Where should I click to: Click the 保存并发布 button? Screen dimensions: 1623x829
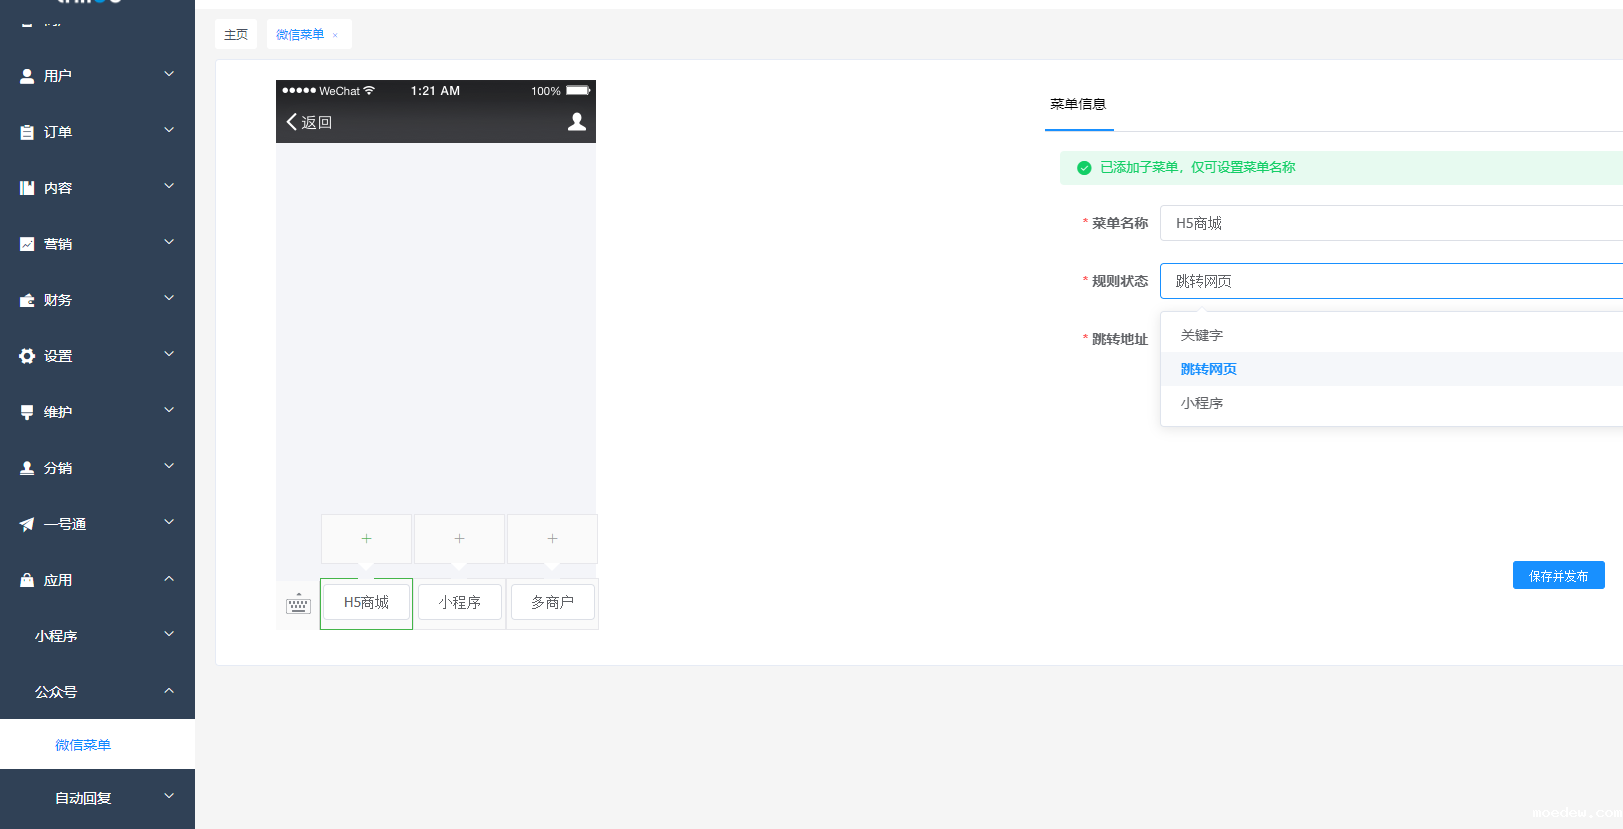(x=1558, y=576)
